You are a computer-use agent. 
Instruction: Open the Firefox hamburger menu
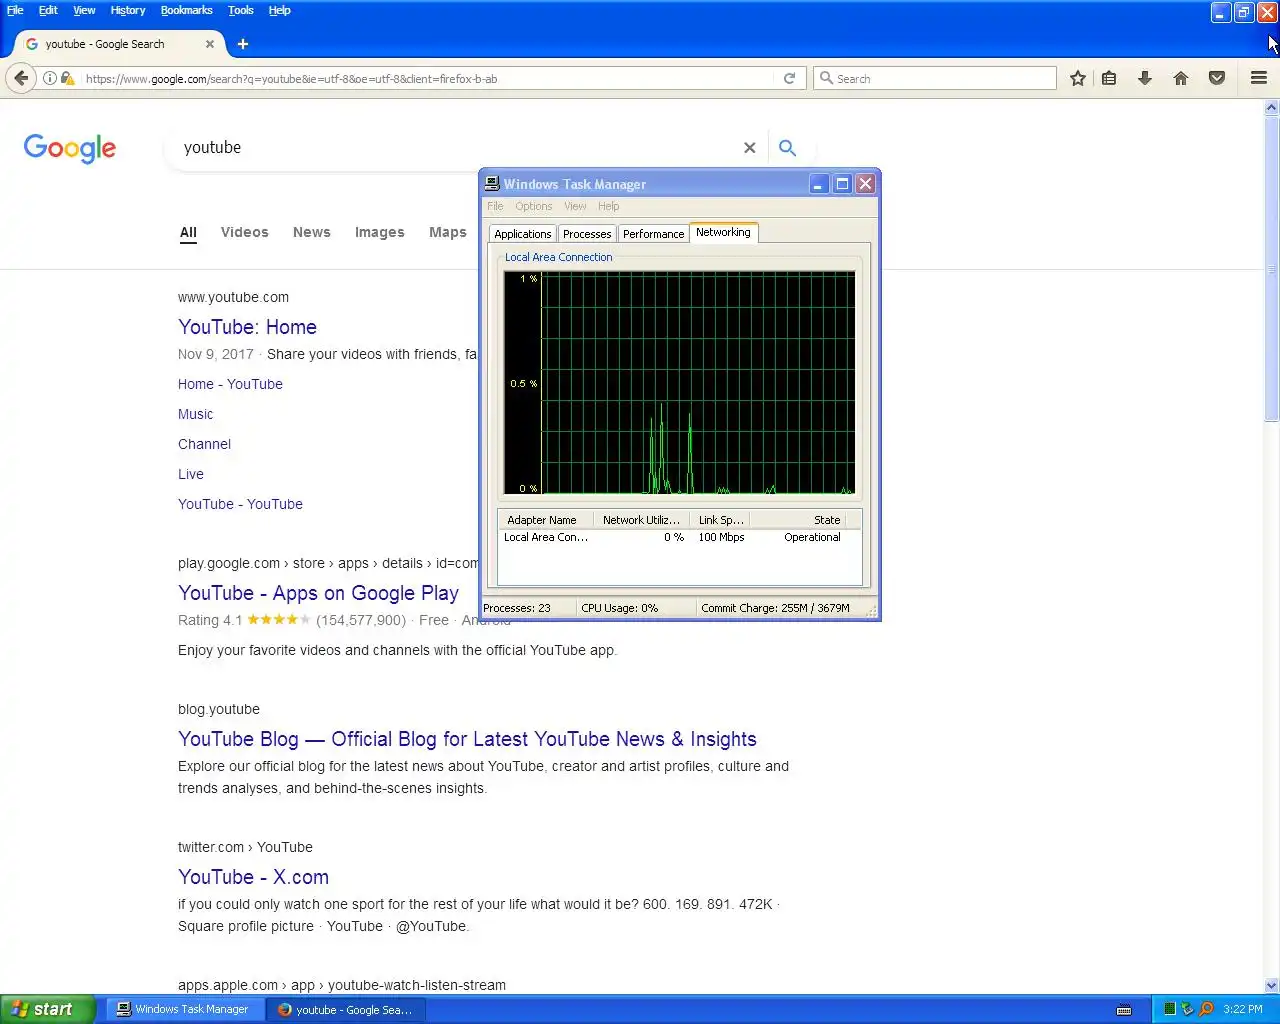1259,78
